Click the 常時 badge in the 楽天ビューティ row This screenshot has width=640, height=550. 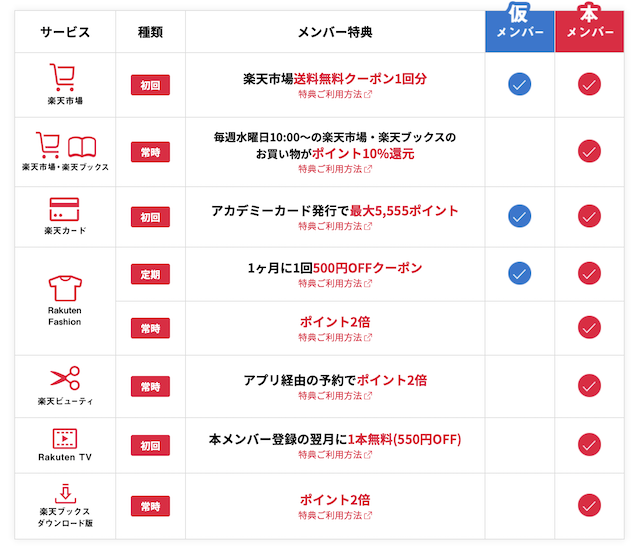tap(150, 386)
